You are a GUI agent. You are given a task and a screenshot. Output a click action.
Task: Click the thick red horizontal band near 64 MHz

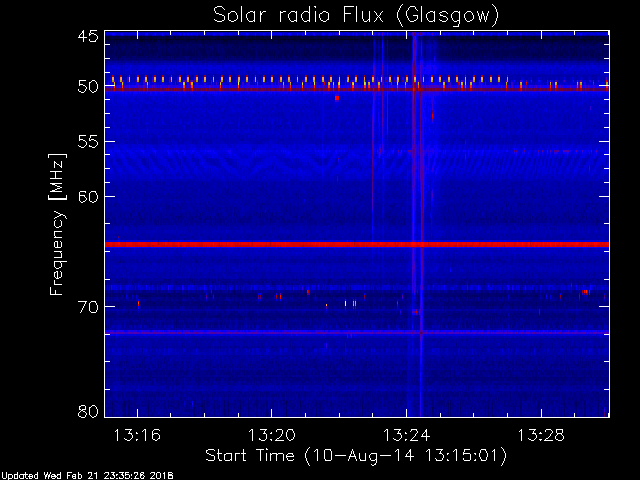(x=357, y=244)
